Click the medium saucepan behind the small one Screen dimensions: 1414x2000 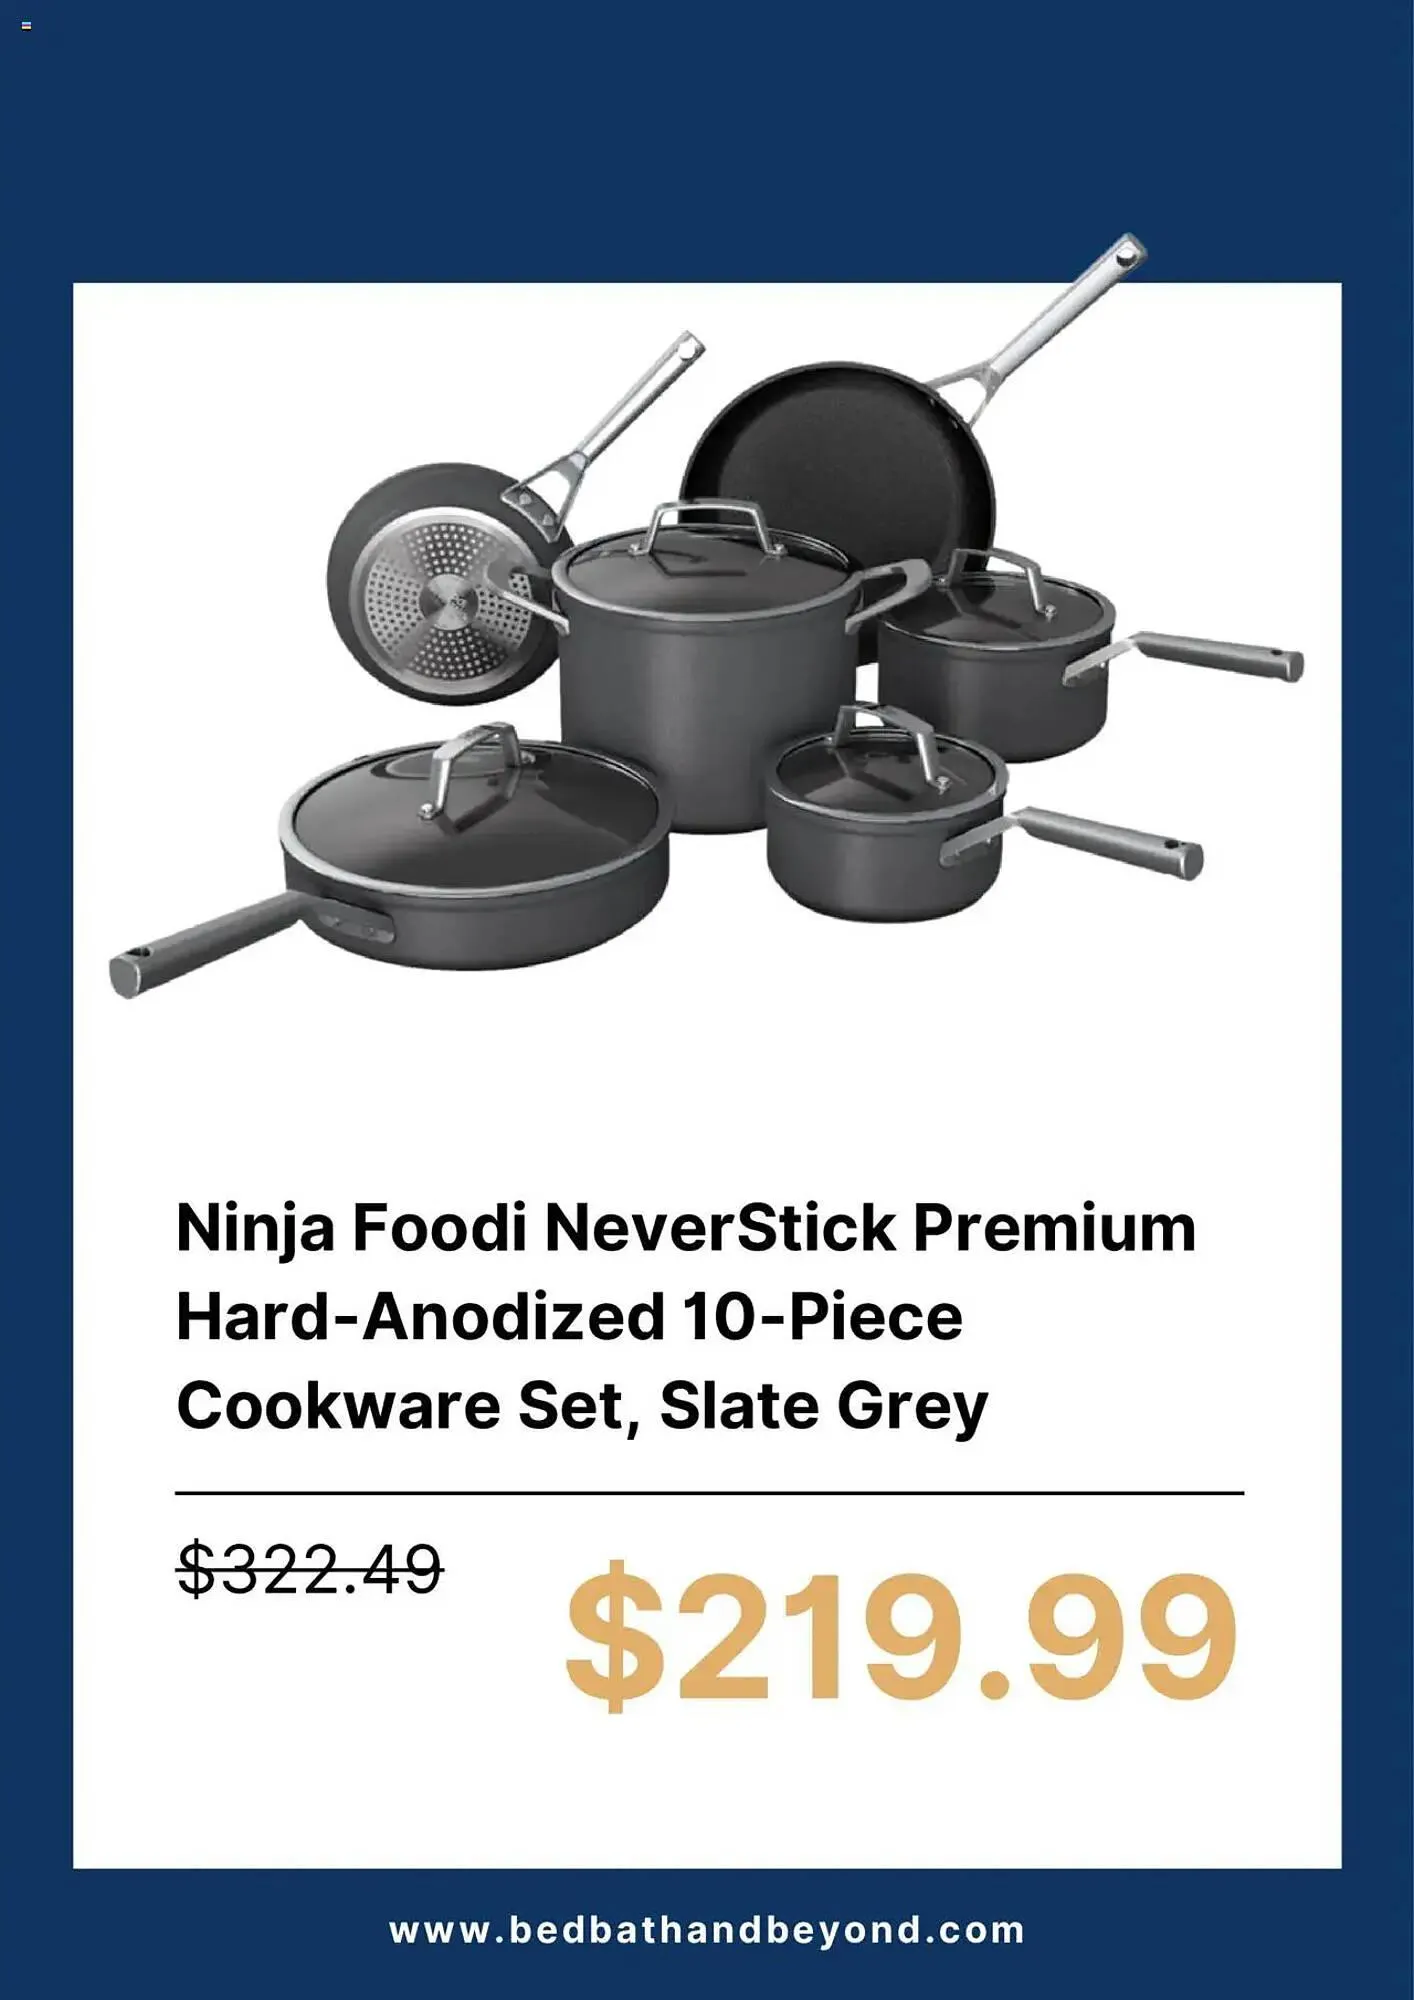tap(995, 650)
